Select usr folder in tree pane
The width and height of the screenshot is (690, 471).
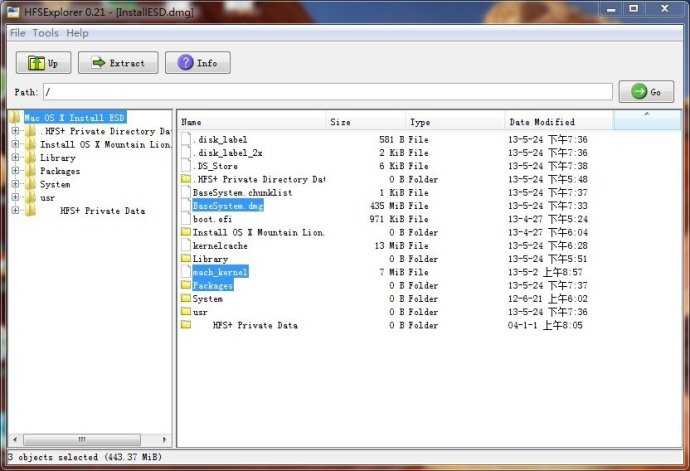point(48,198)
